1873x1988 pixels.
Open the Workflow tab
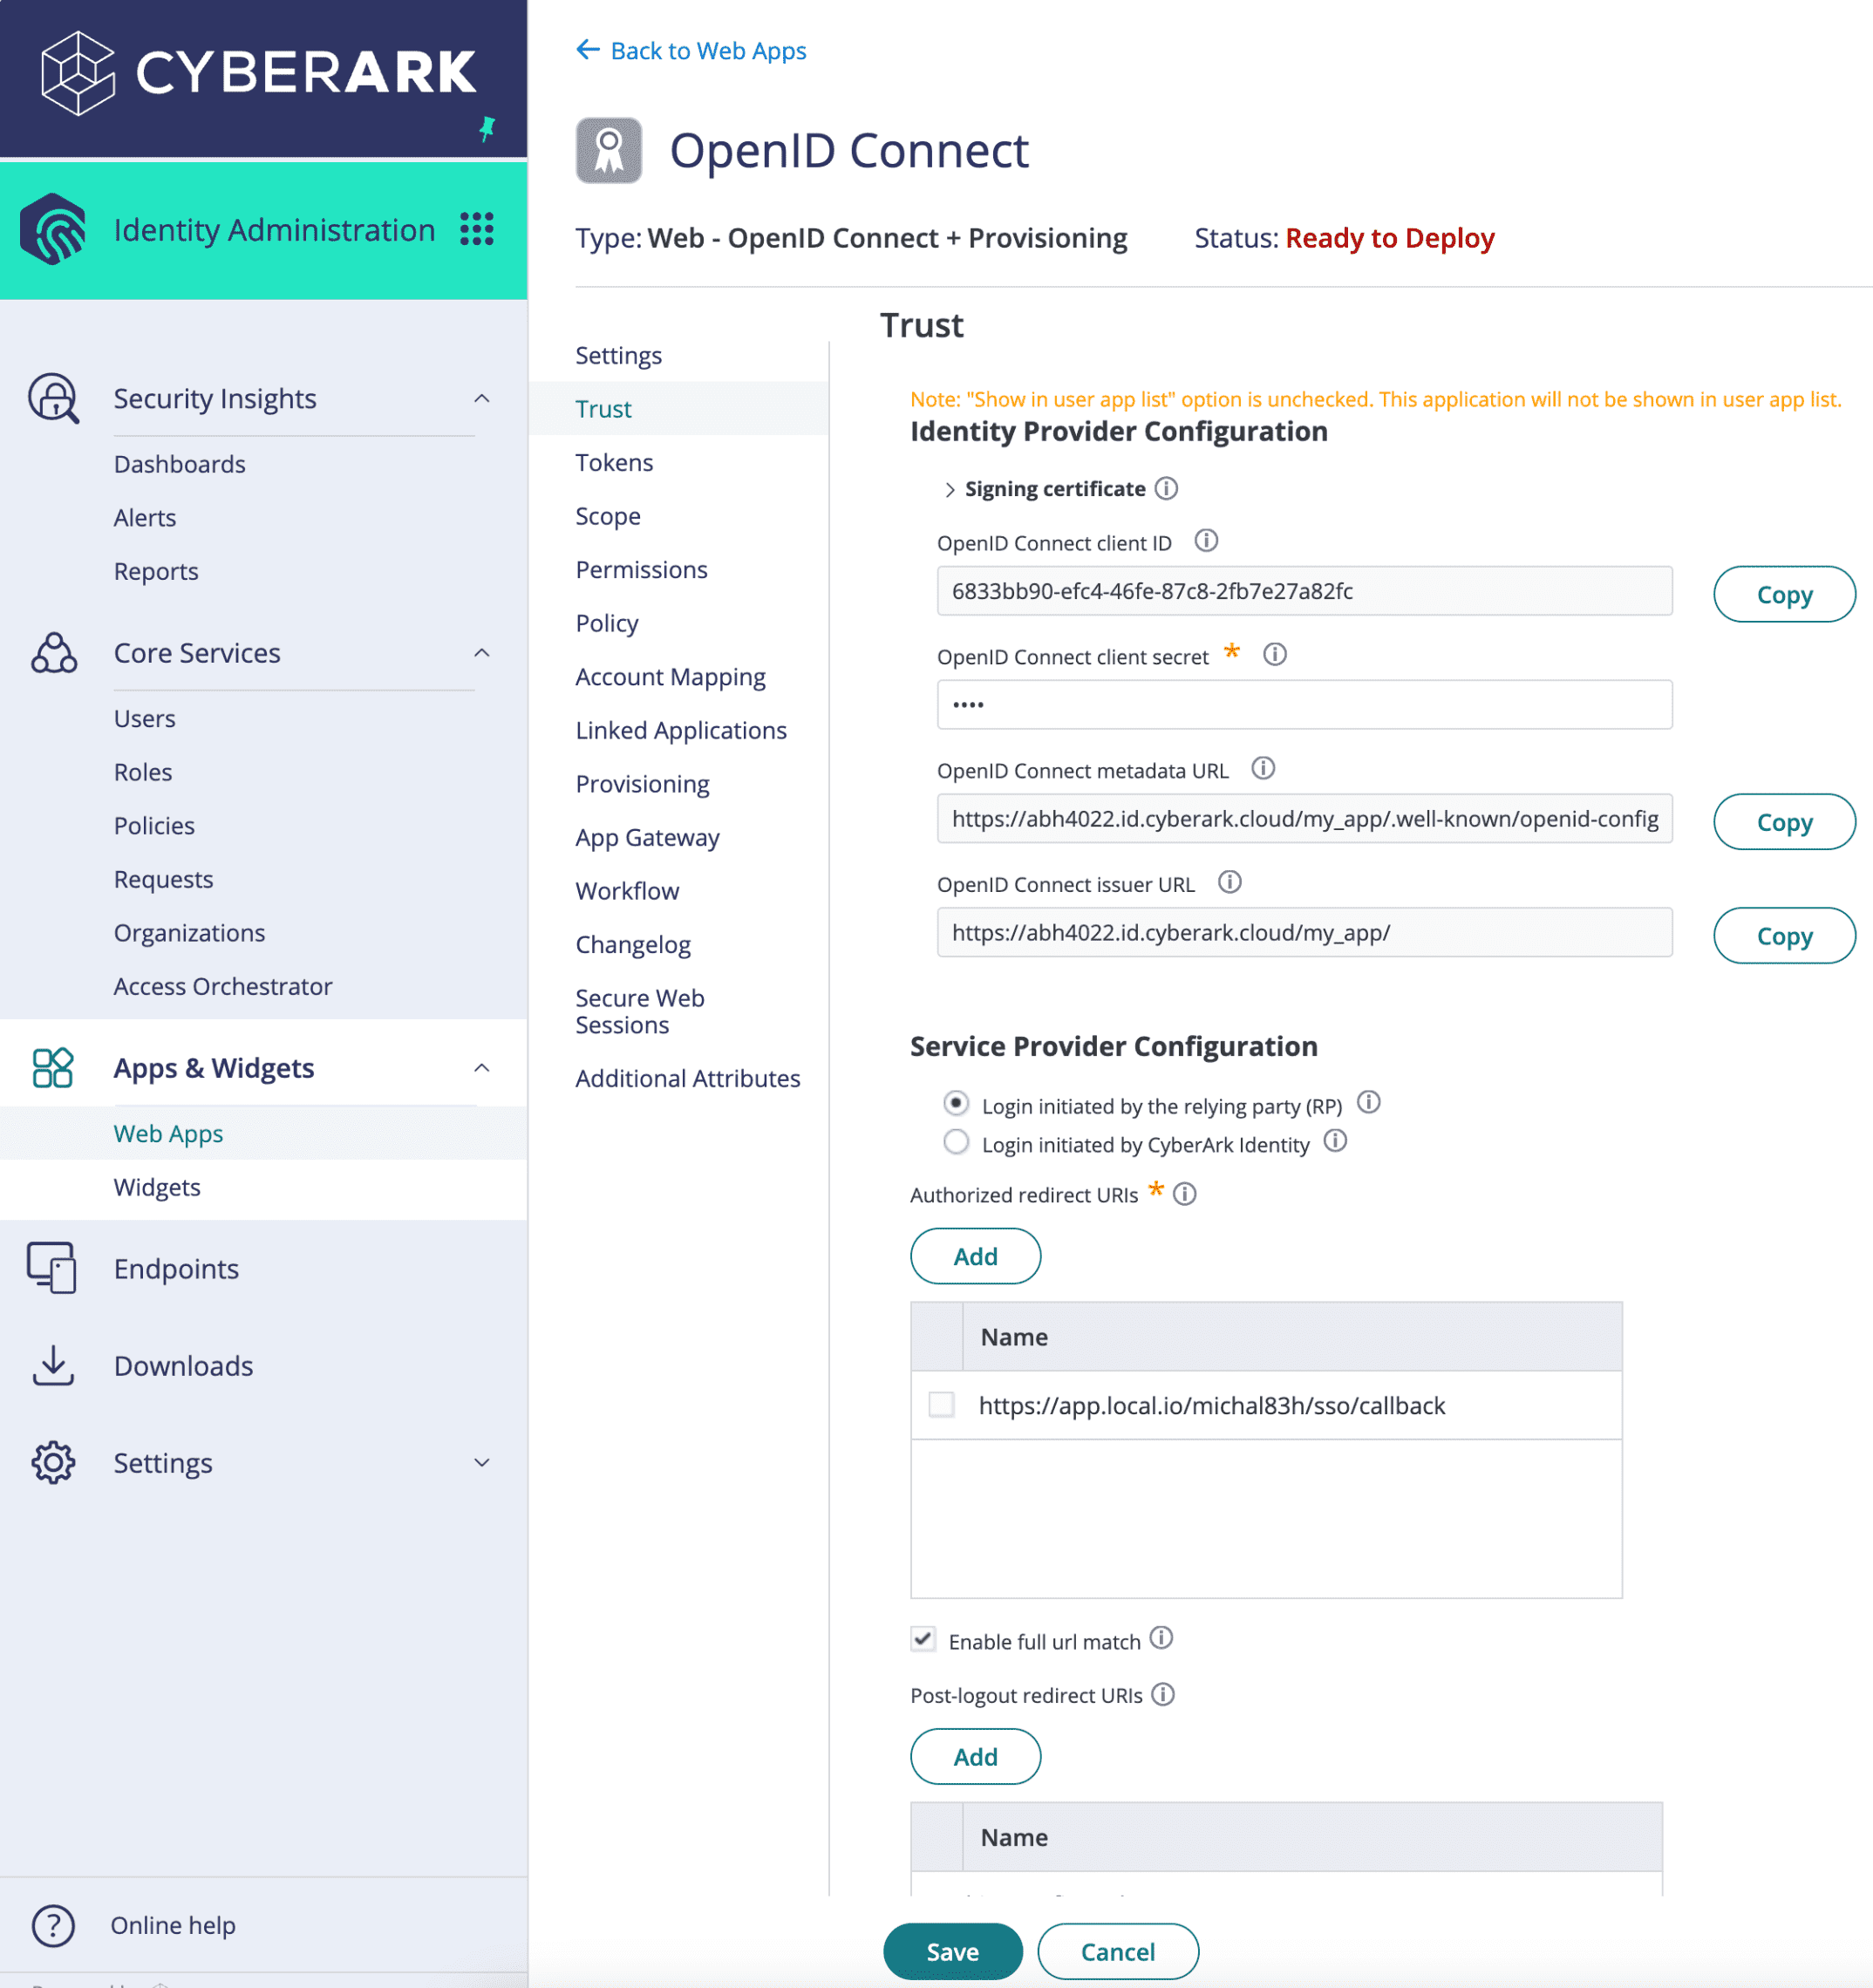(x=627, y=891)
